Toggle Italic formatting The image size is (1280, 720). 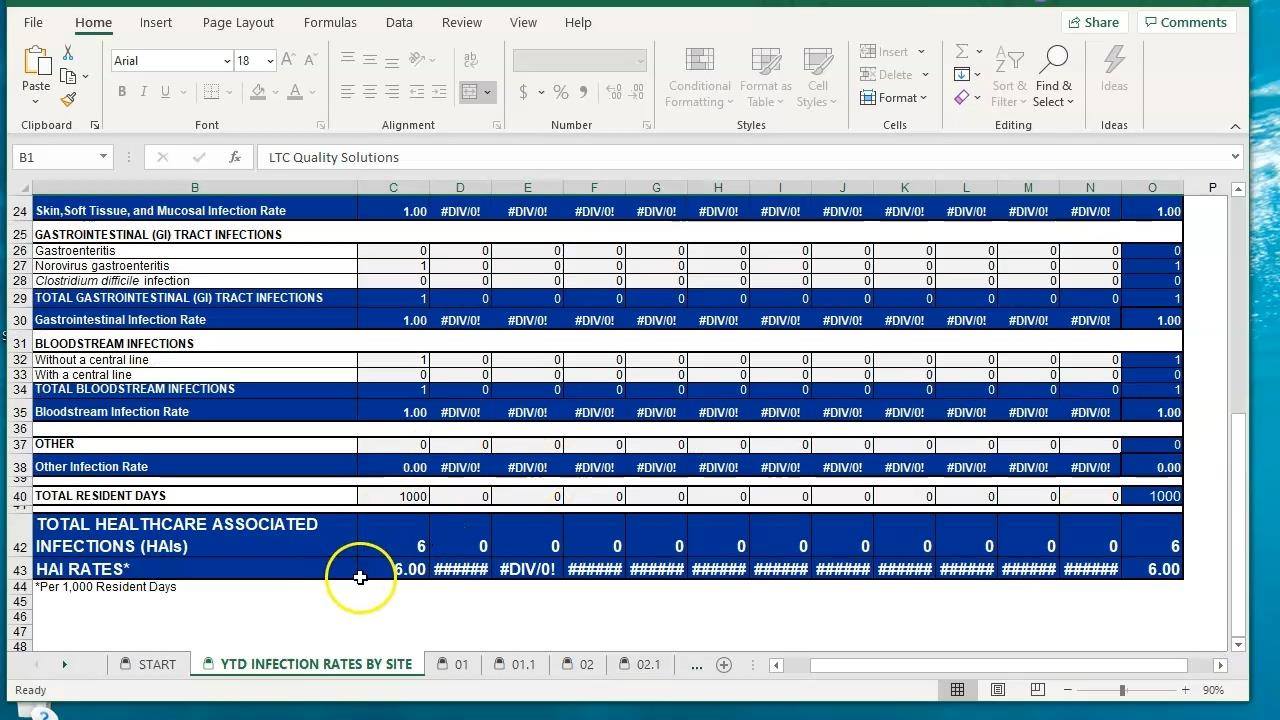(x=143, y=92)
